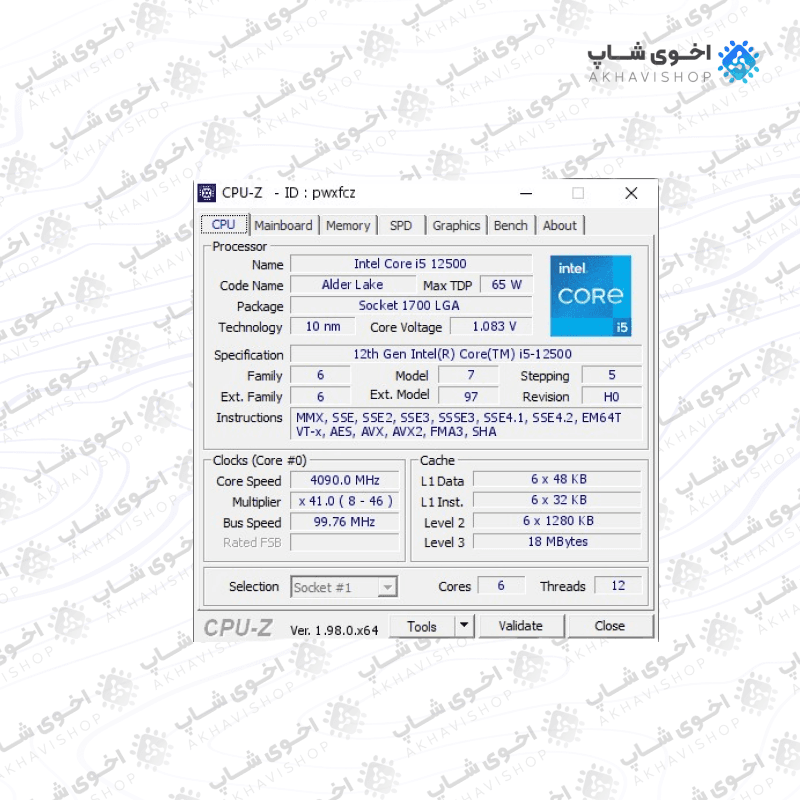Click the Revision value 'H0'
This screenshot has height=800, width=800.
click(x=612, y=396)
